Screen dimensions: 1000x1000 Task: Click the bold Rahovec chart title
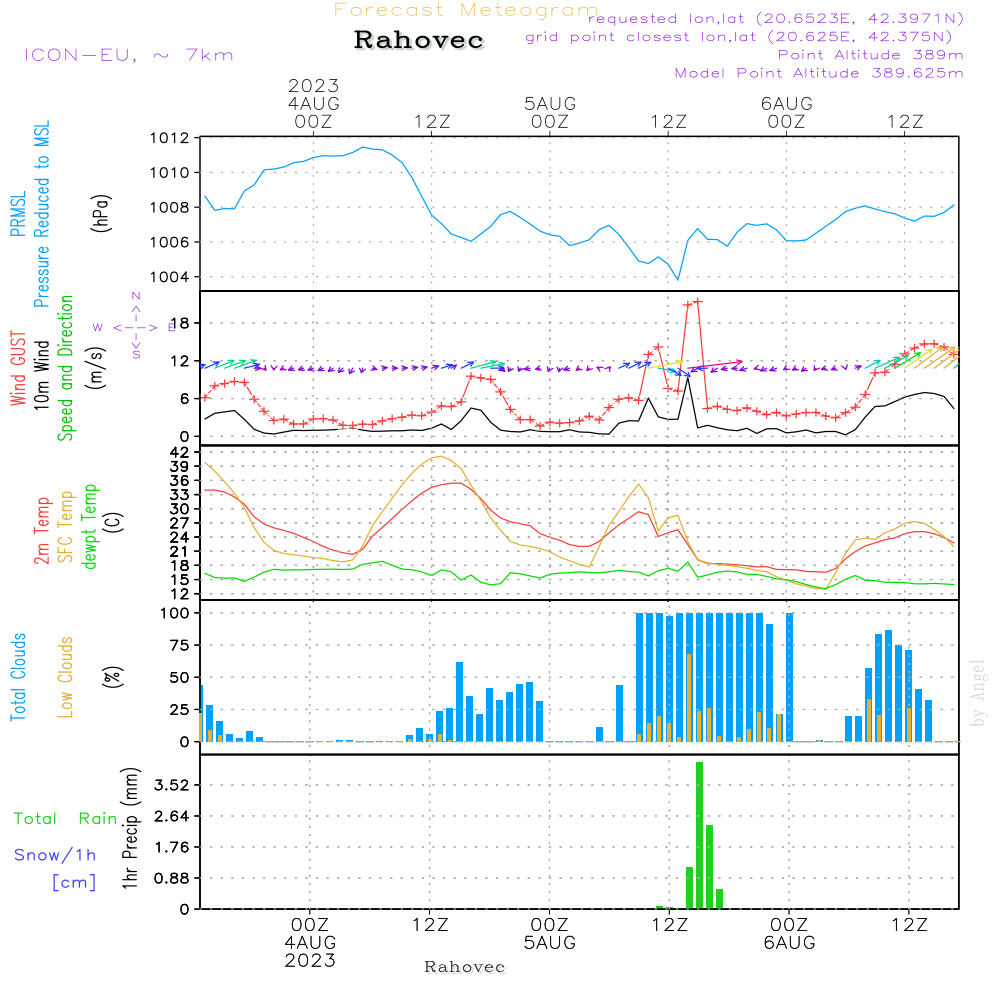coord(419,40)
